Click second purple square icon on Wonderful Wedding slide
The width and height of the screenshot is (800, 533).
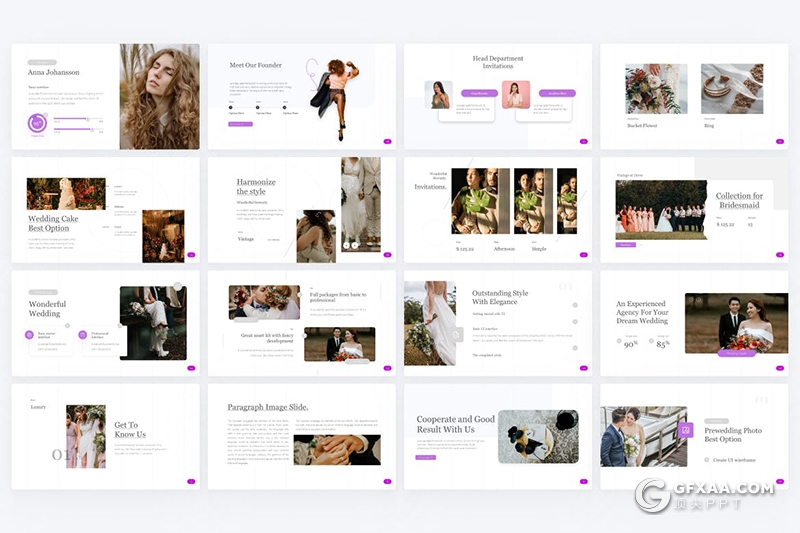[84, 335]
